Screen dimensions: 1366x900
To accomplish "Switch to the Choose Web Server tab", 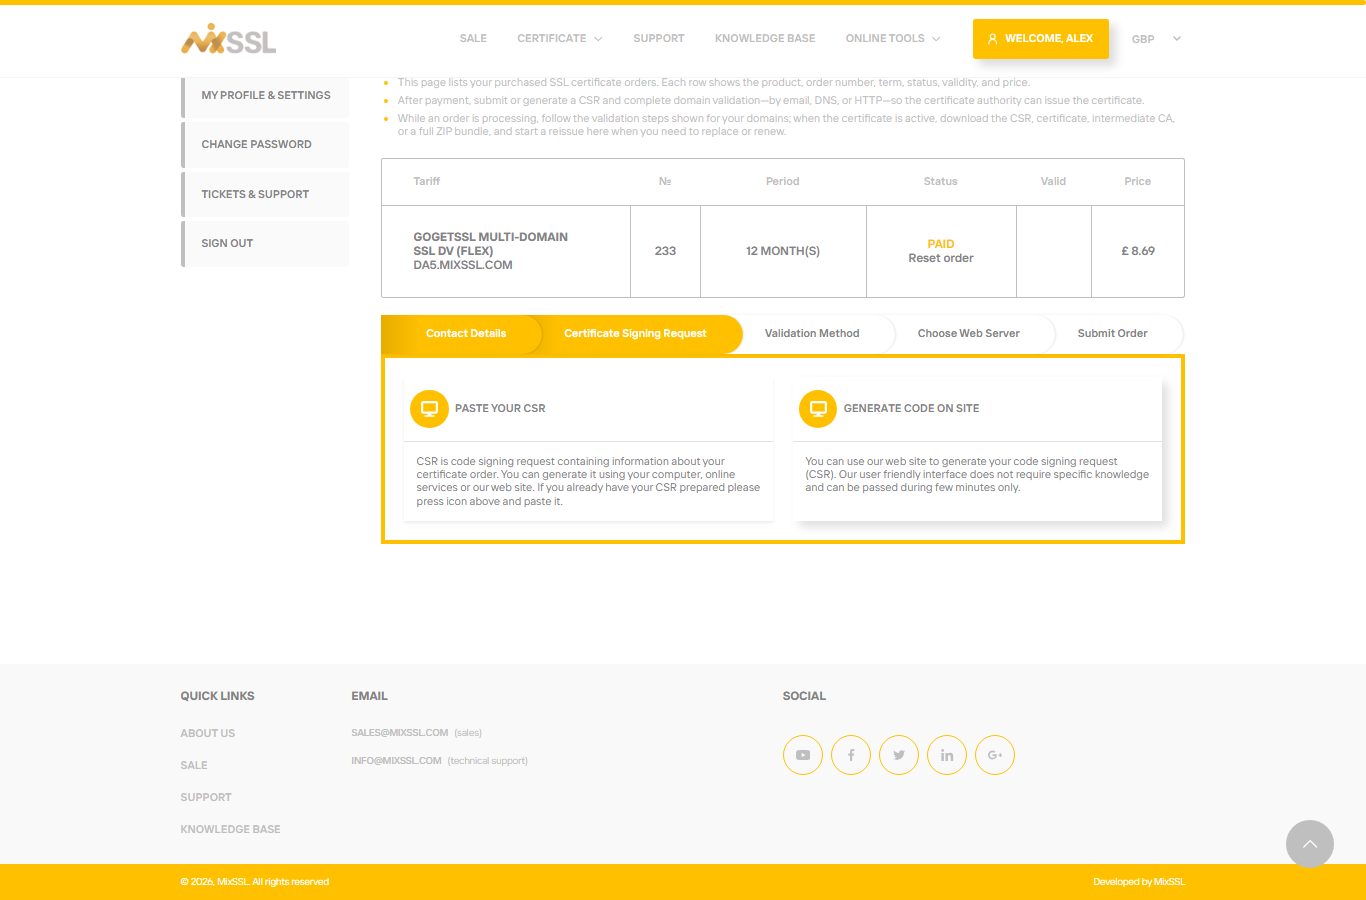I will (x=969, y=333).
